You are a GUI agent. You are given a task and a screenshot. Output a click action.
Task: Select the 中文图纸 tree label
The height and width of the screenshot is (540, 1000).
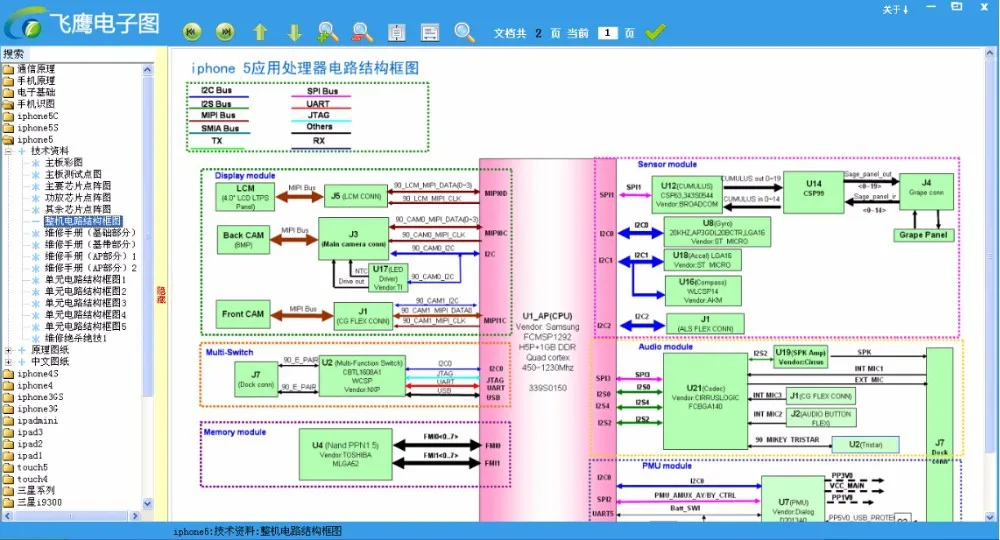pyautogui.click(x=50, y=361)
